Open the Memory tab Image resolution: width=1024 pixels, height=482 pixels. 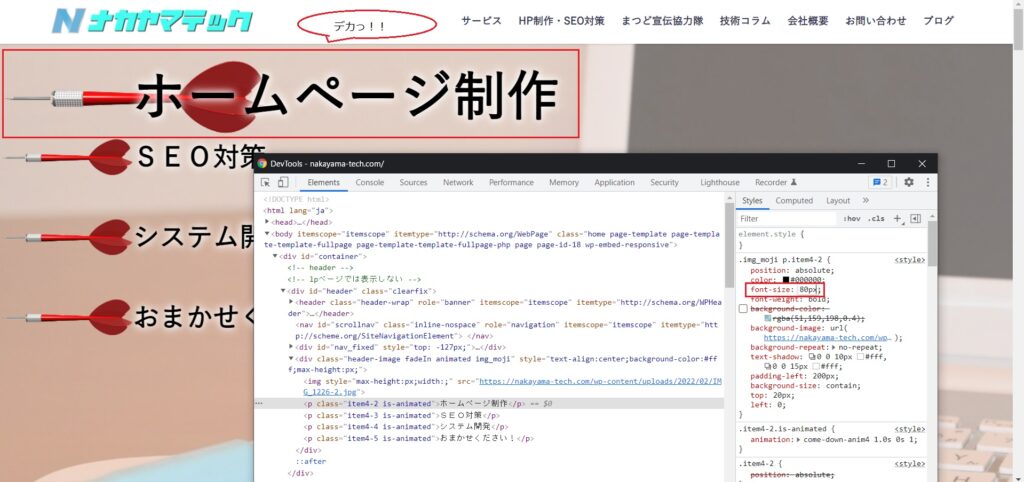click(x=564, y=183)
